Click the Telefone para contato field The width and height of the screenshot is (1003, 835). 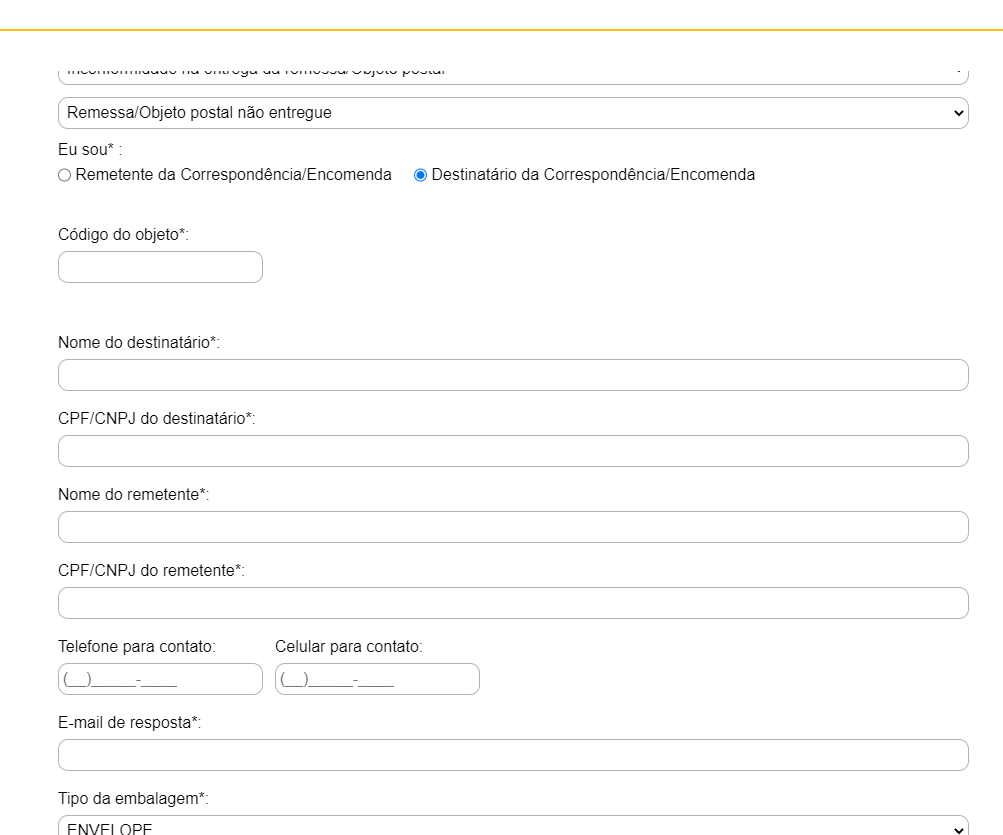coord(160,679)
